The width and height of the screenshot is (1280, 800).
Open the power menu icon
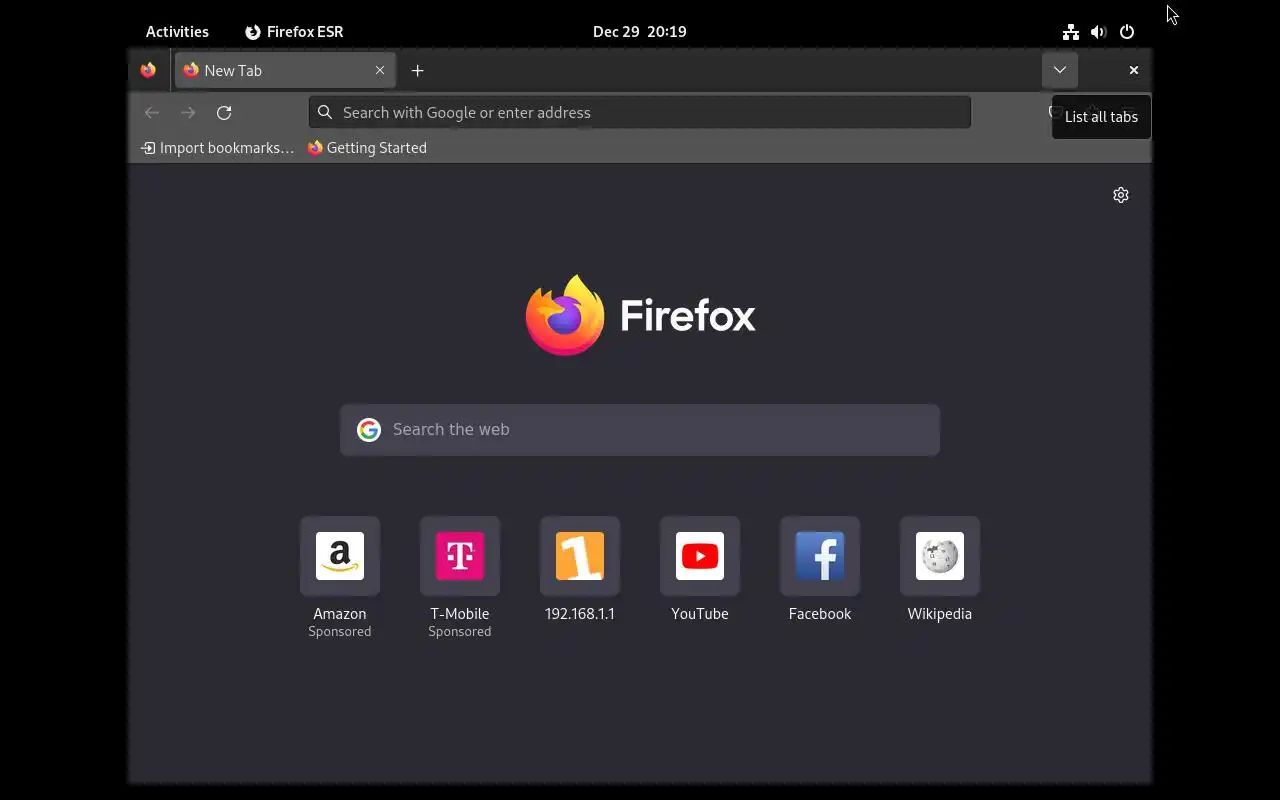1127,31
